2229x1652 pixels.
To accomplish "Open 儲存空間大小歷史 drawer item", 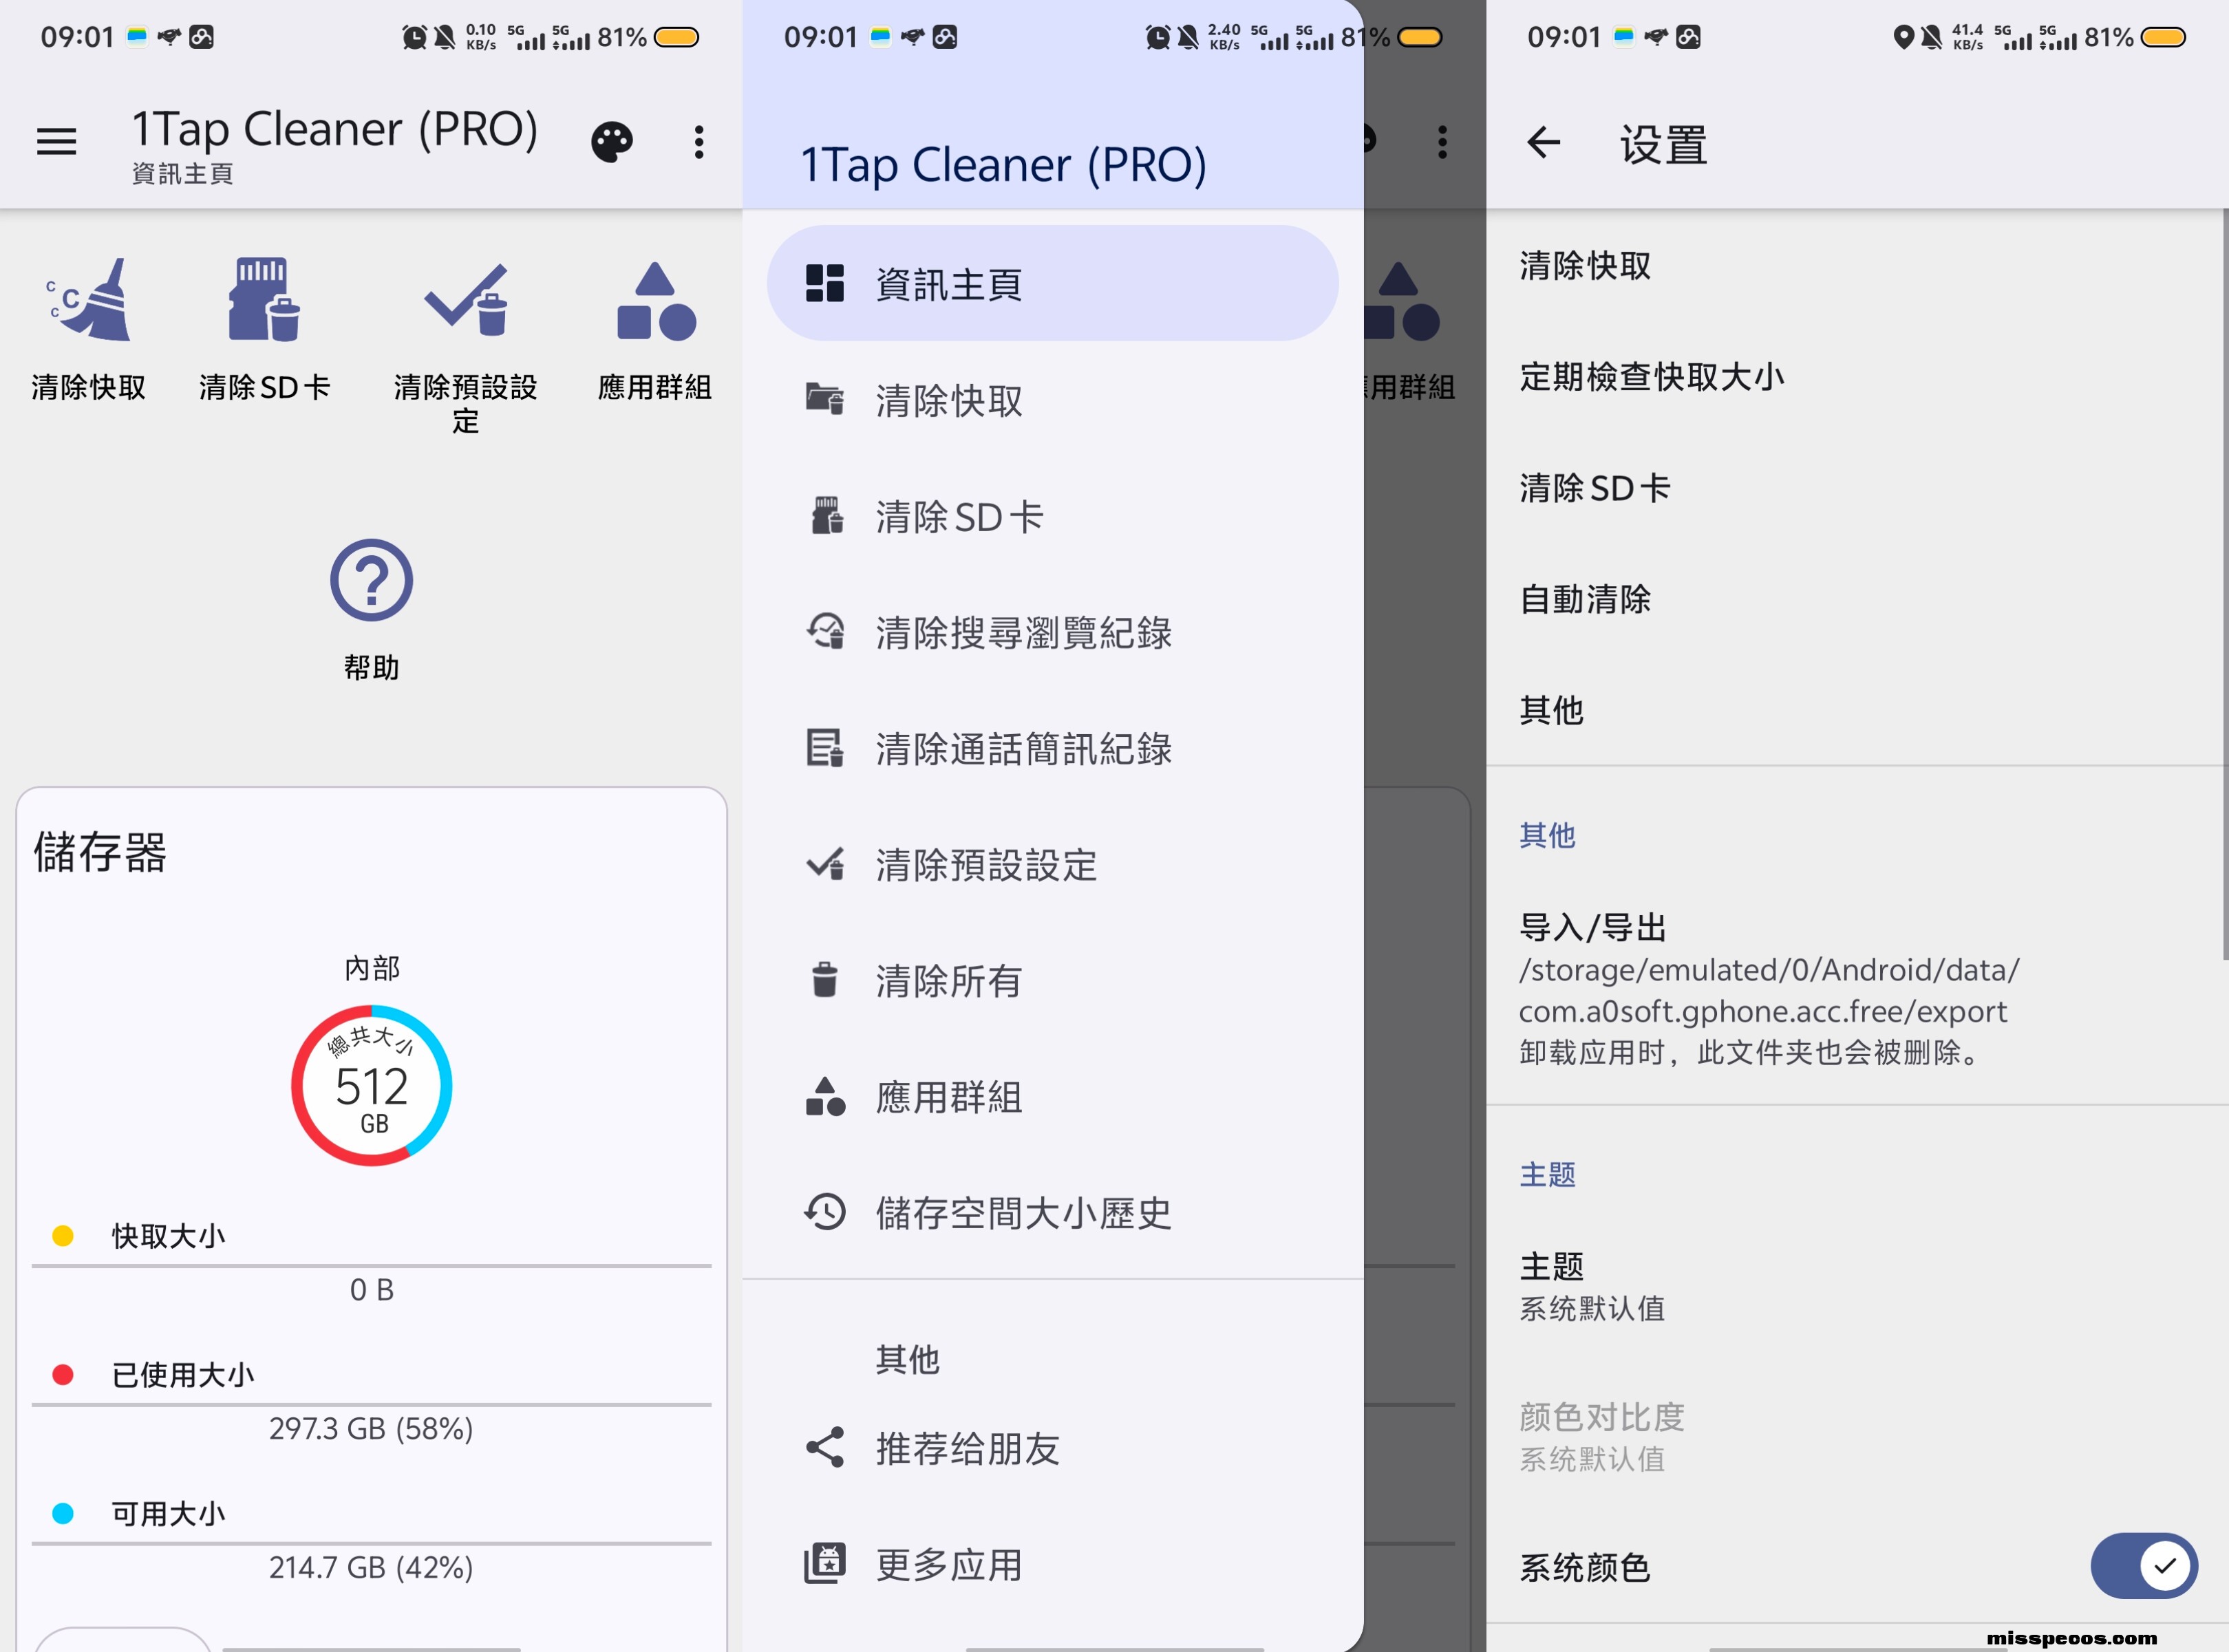I will click(1022, 1213).
